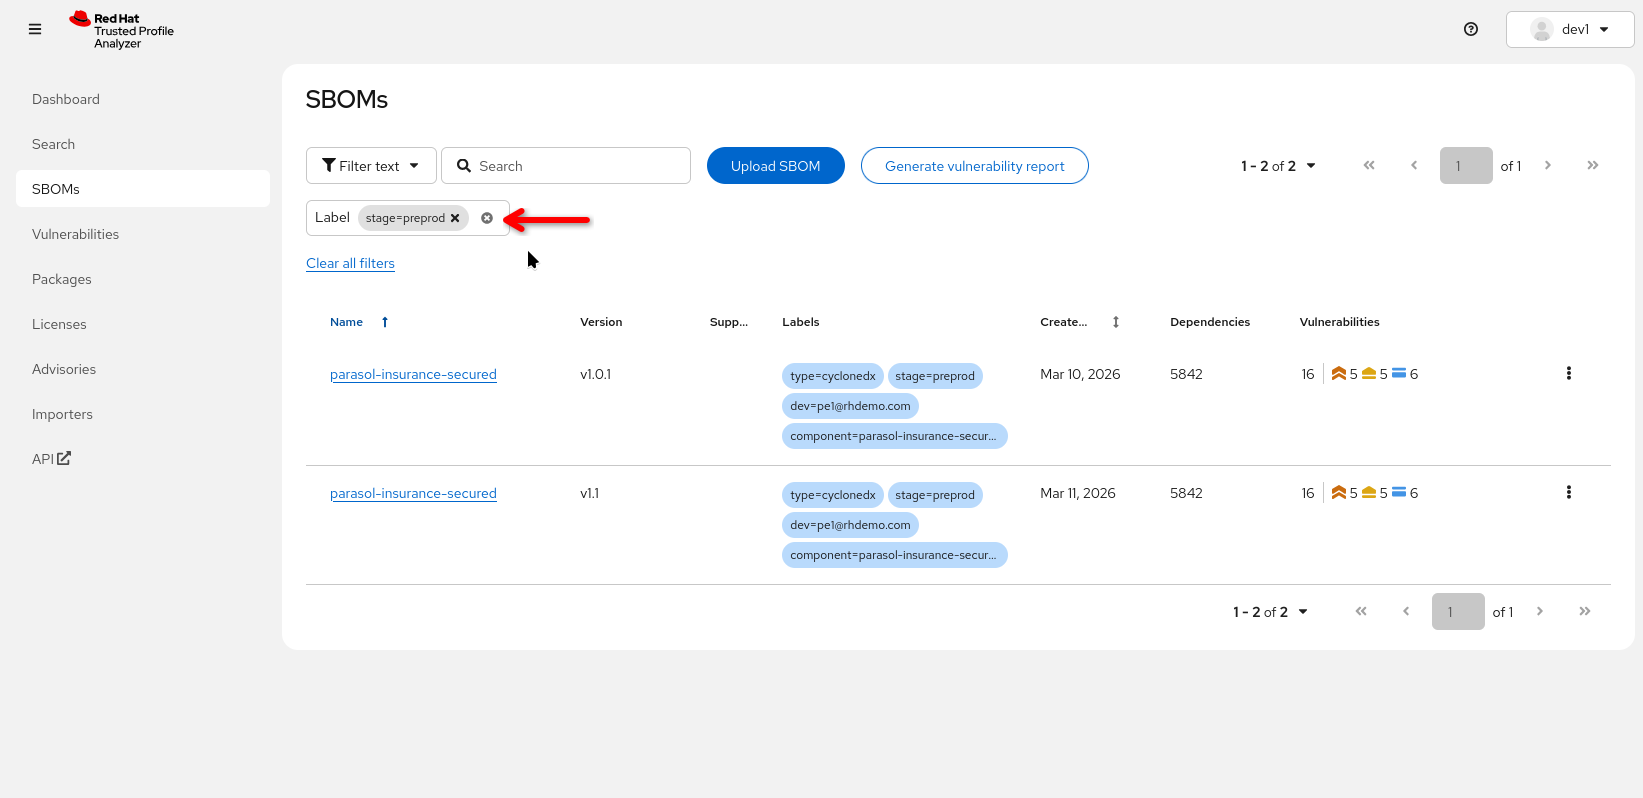This screenshot has width=1643, height=798.
Task: Click component label in v1.1 row
Action: [894, 555]
